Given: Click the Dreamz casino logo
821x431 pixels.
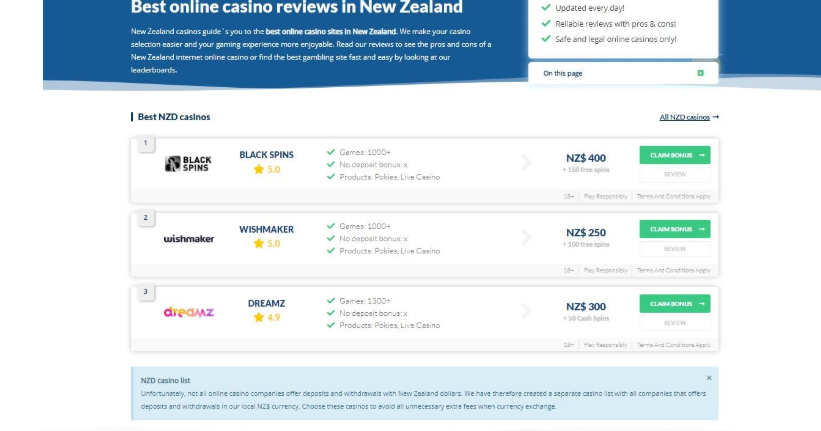Looking at the screenshot, I should click(x=188, y=312).
